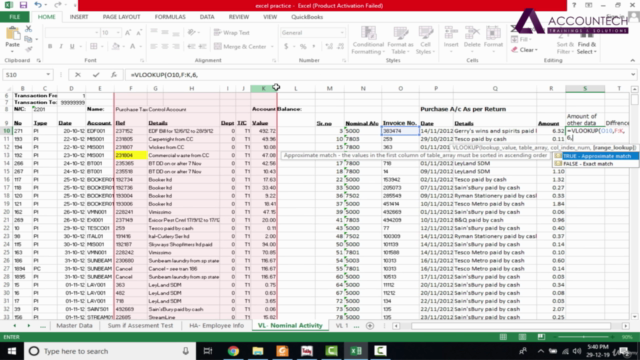Open the FILE tab
The height and width of the screenshot is (360, 640).
tap(14, 17)
